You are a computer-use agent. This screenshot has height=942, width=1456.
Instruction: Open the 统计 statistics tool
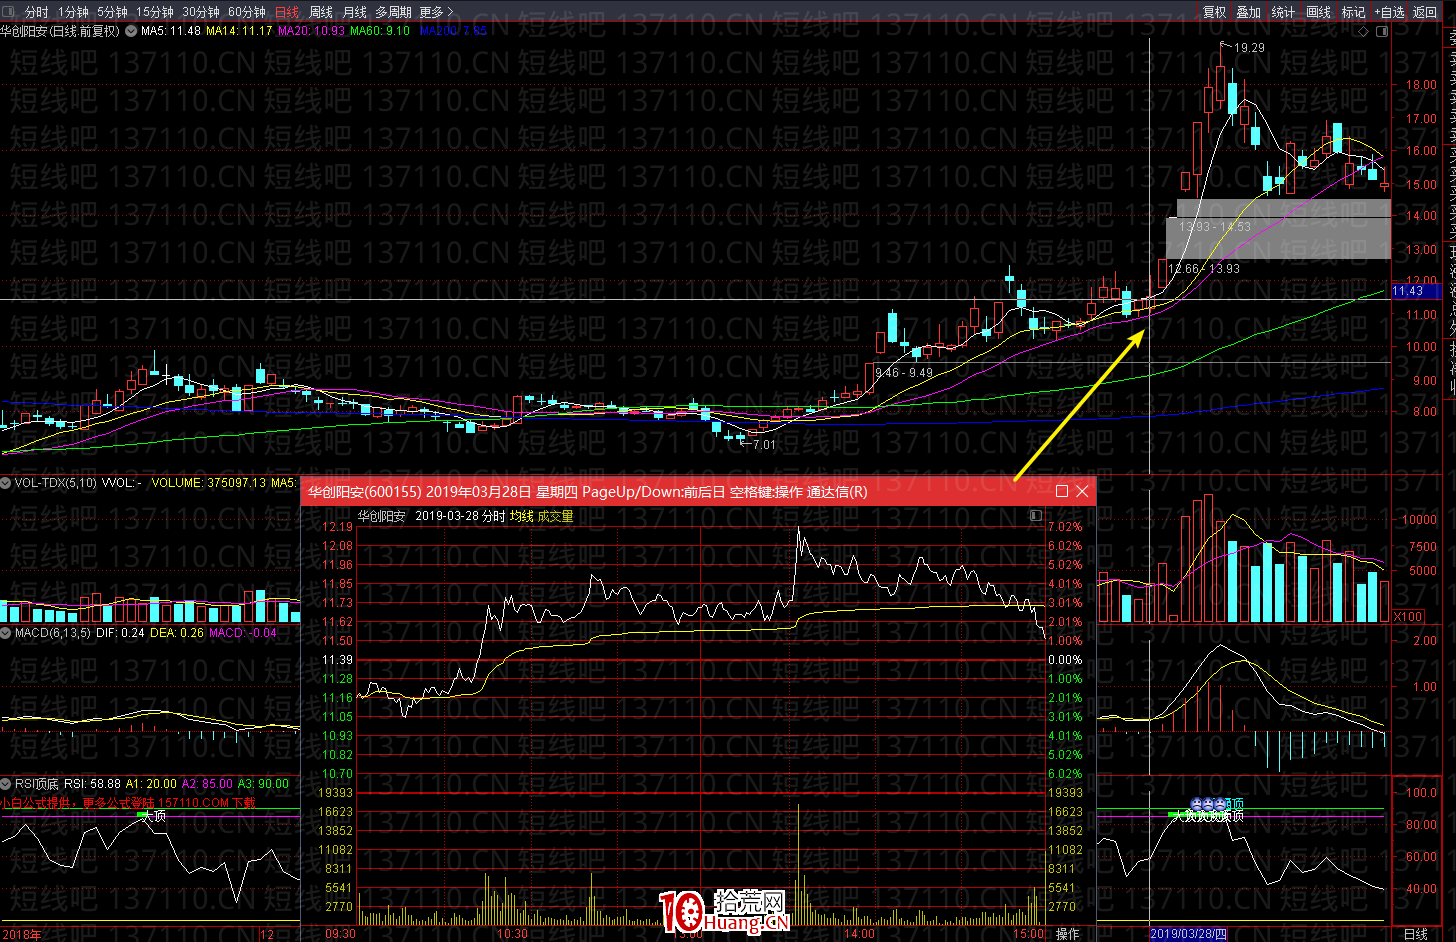tap(1283, 12)
